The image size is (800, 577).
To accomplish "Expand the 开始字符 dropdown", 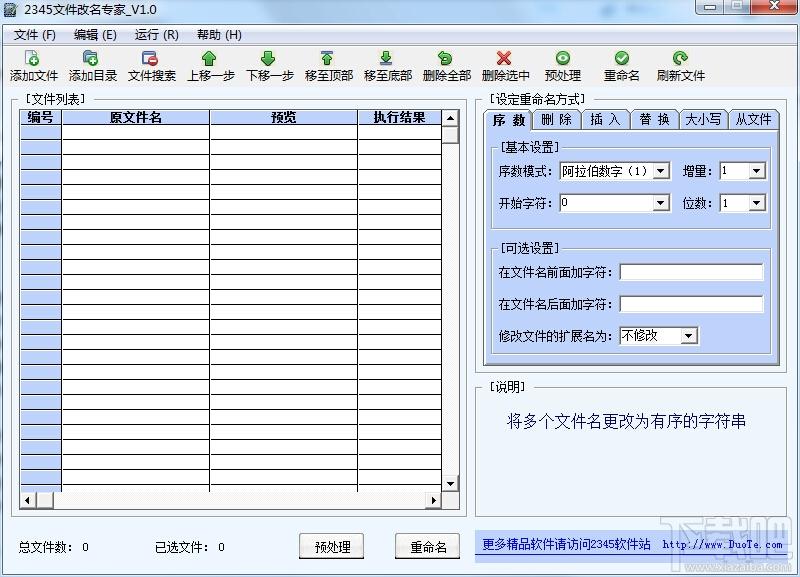I will pos(661,203).
